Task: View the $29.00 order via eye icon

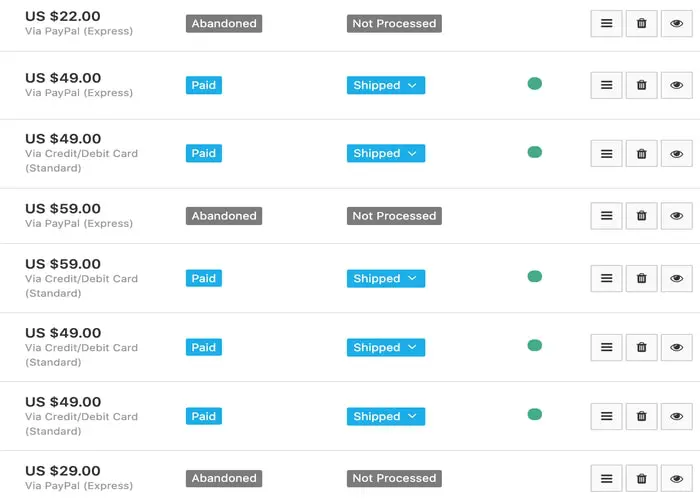Action: 676,479
